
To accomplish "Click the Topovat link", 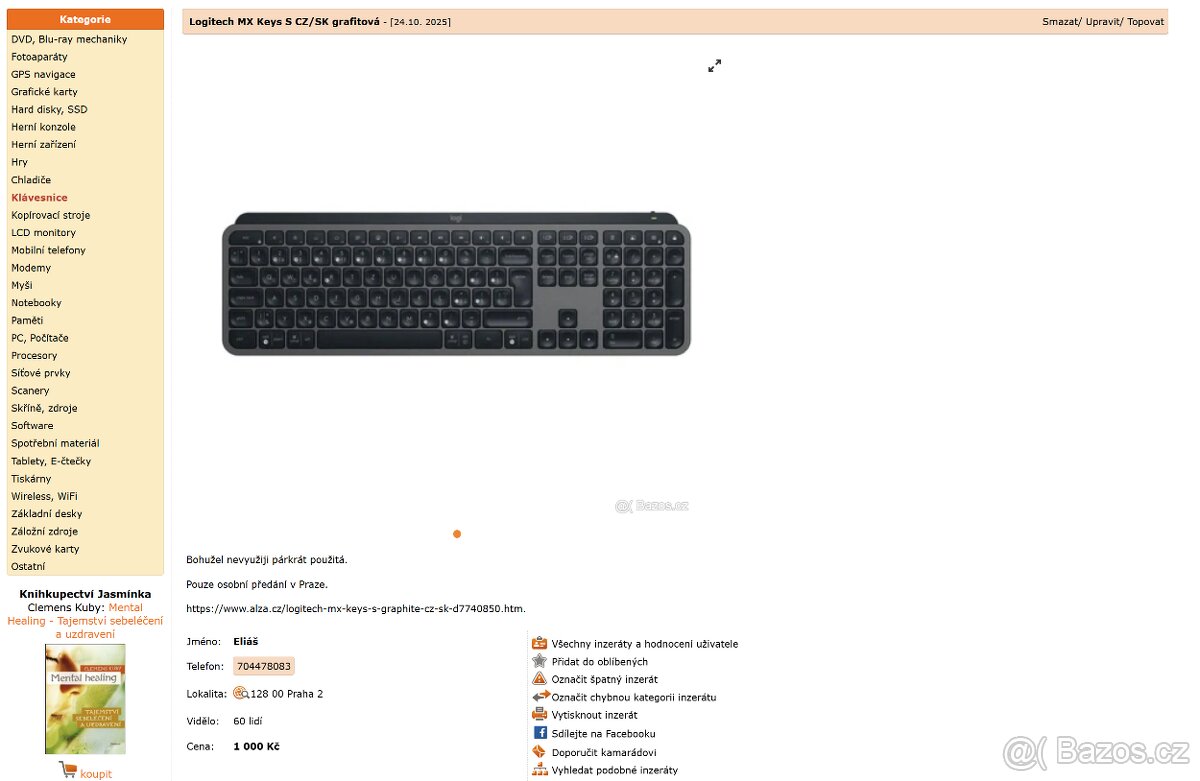I will point(1146,21).
